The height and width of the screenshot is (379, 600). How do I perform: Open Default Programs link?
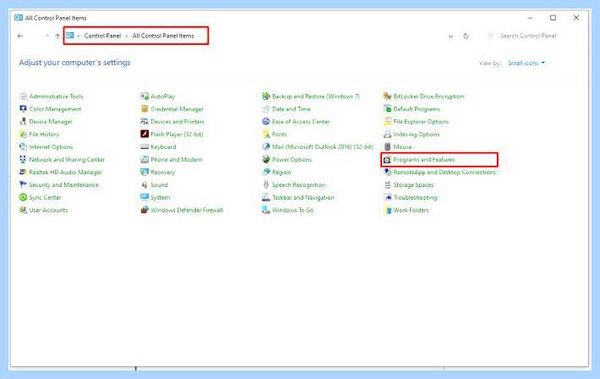point(417,109)
